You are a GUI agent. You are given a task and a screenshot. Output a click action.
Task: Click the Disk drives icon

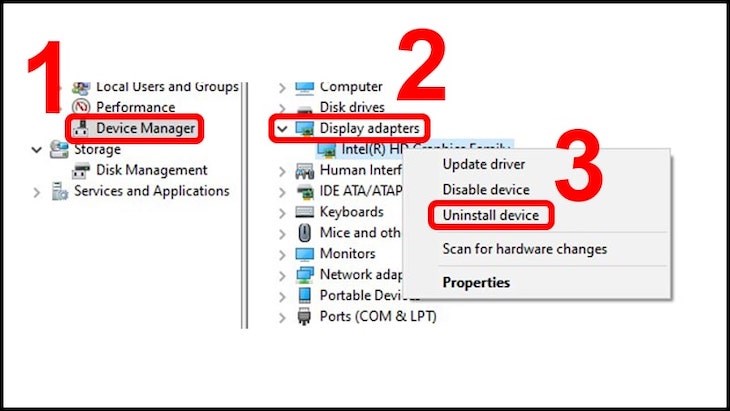305,107
